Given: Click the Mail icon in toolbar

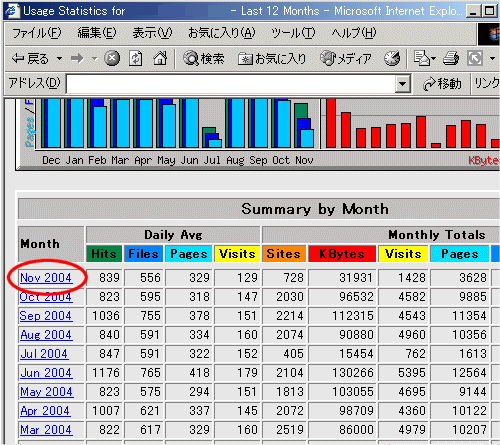Looking at the screenshot, I should [x=422, y=59].
